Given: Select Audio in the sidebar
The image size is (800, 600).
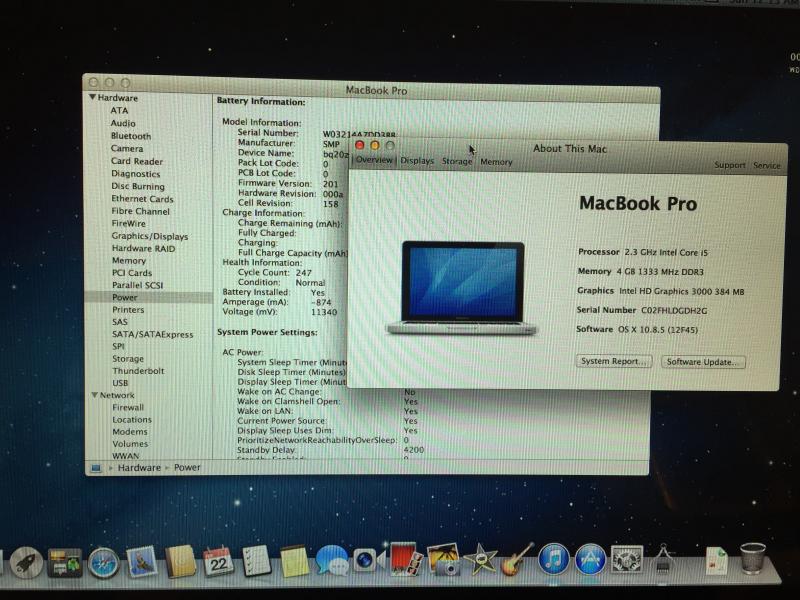Looking at the screenshot, I should (x=123, y=123).
